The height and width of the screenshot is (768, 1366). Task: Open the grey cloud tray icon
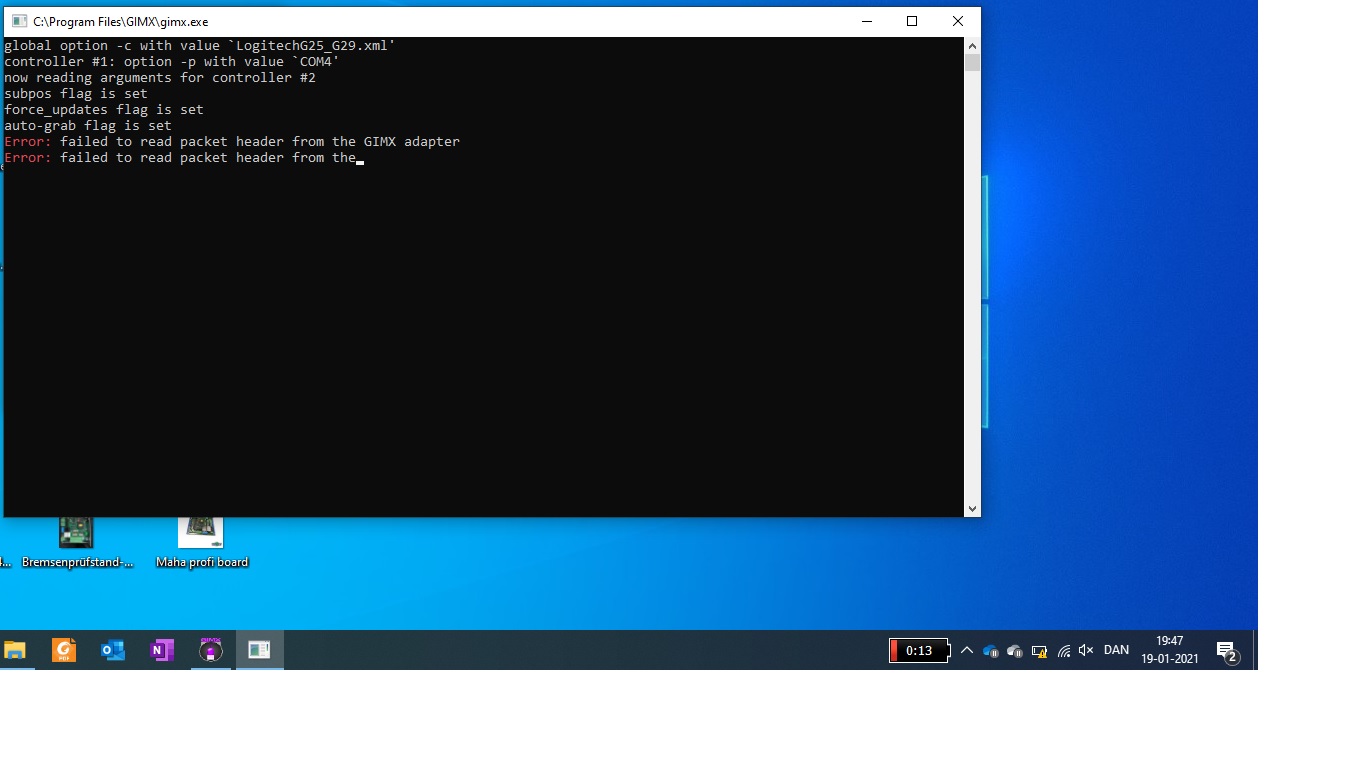tap(1015, 651)
